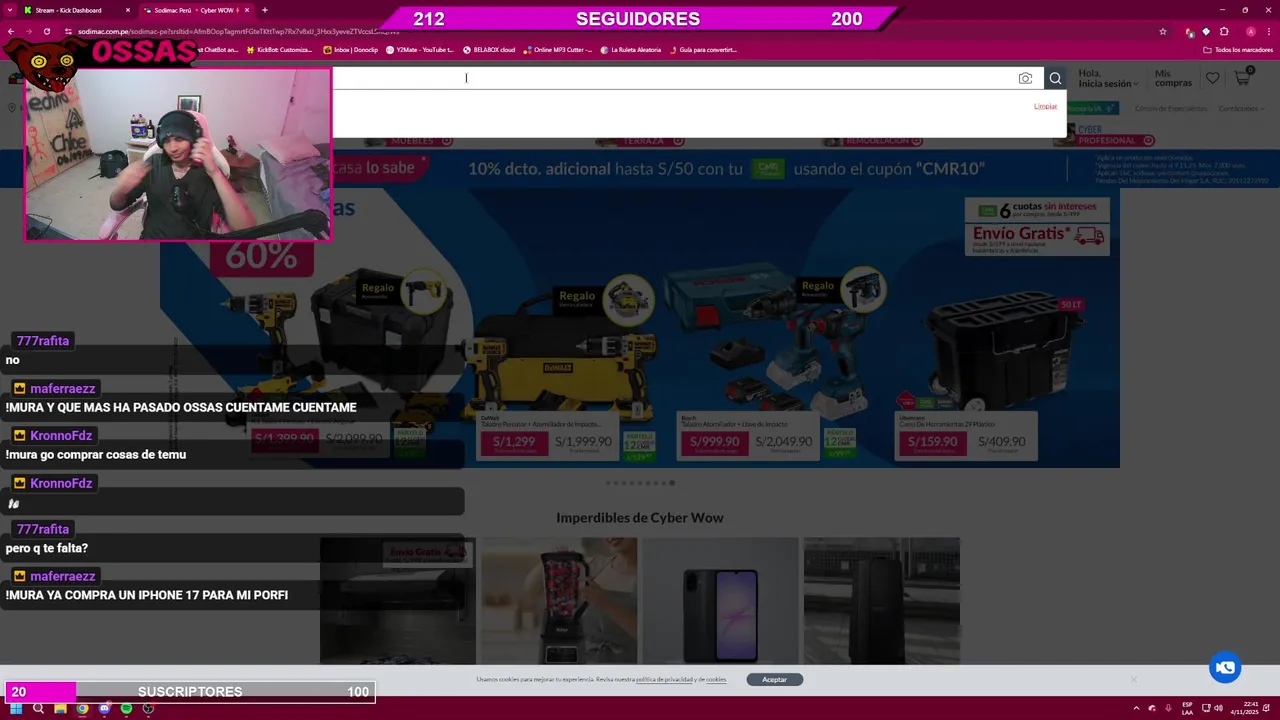The height and width of the screenshot is (720, 1280).
Task: Open 'Online MP3 Cutter' bookmark
Action: point(557,49)
